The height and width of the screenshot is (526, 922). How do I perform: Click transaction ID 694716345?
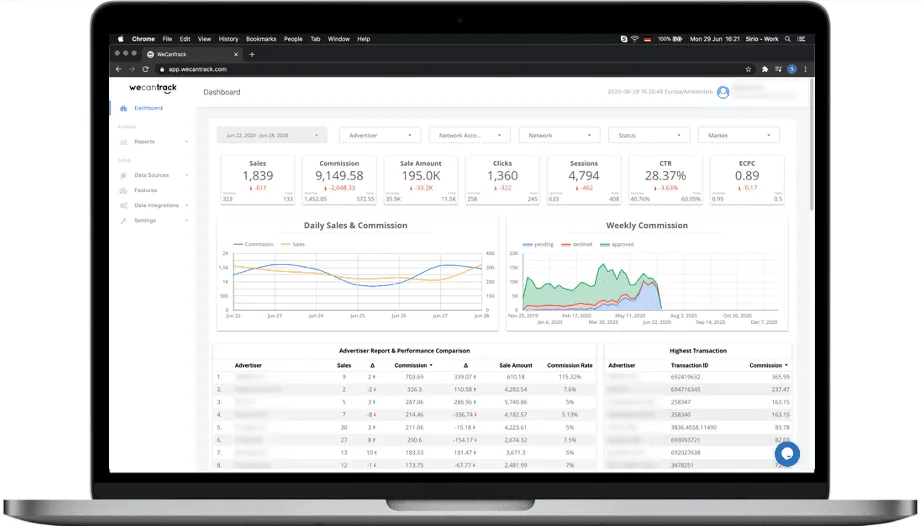685,390
